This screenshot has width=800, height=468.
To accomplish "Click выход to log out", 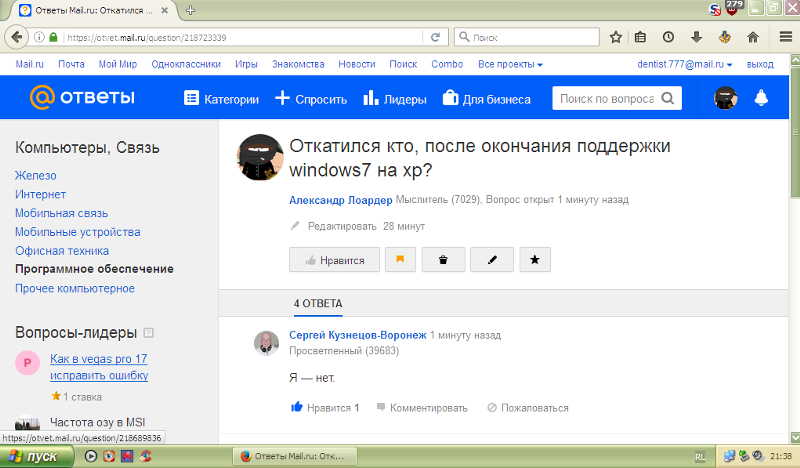I will coord(760,64).
